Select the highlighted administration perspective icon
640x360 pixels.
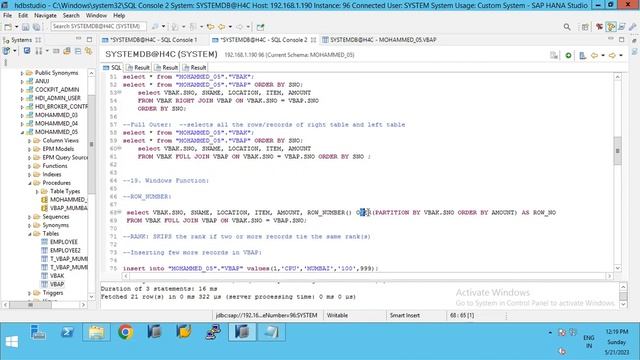pyautogui.click(x=611, y=27)
